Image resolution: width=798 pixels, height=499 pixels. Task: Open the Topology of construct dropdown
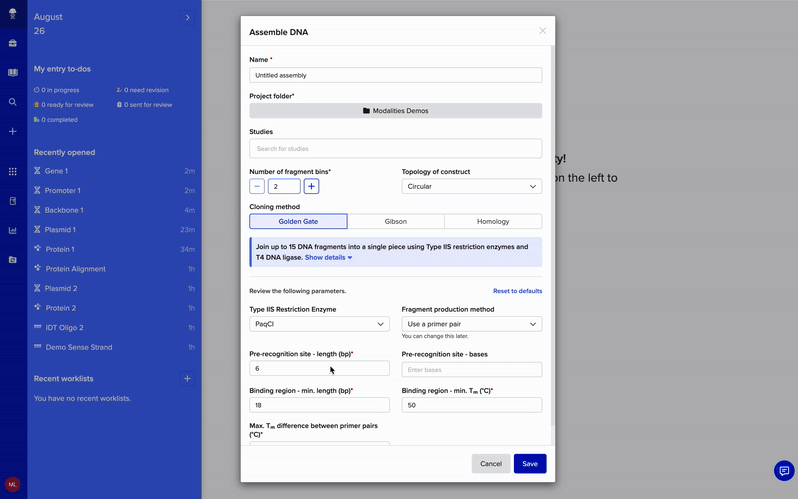click(x=472, y=186)
